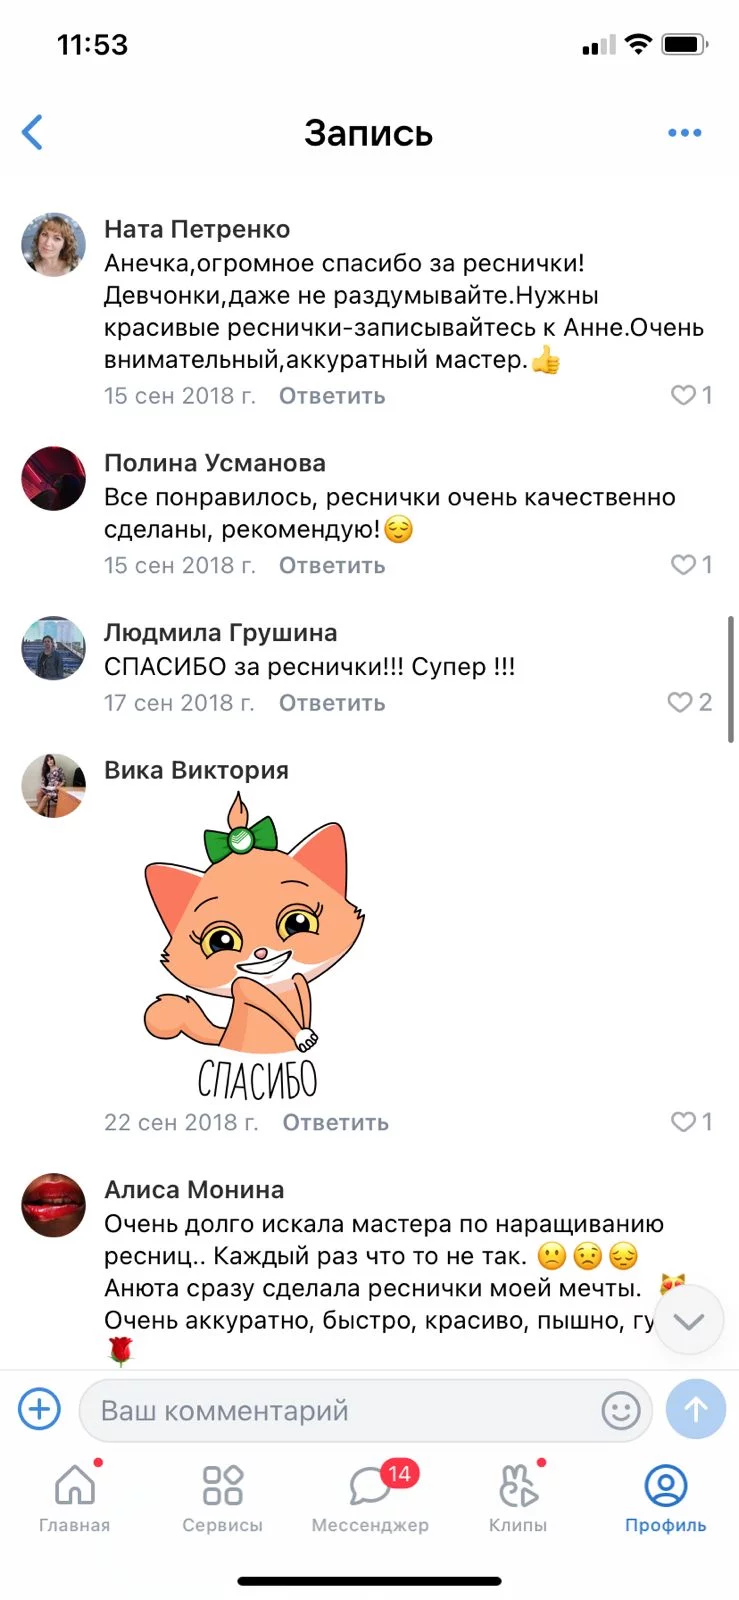Send comment with the up-arrow button
The image size is (739, 1600).
click(x=696, y=1409)
